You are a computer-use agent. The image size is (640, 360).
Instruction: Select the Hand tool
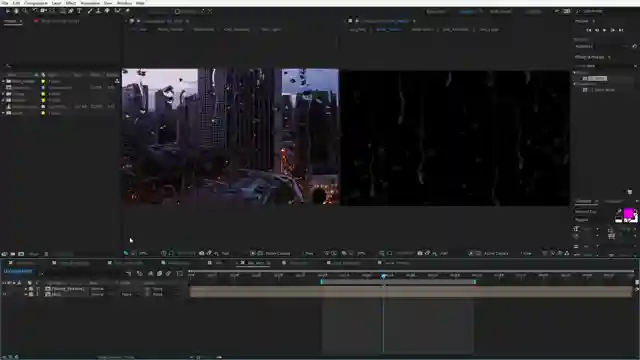click(16, 11)
